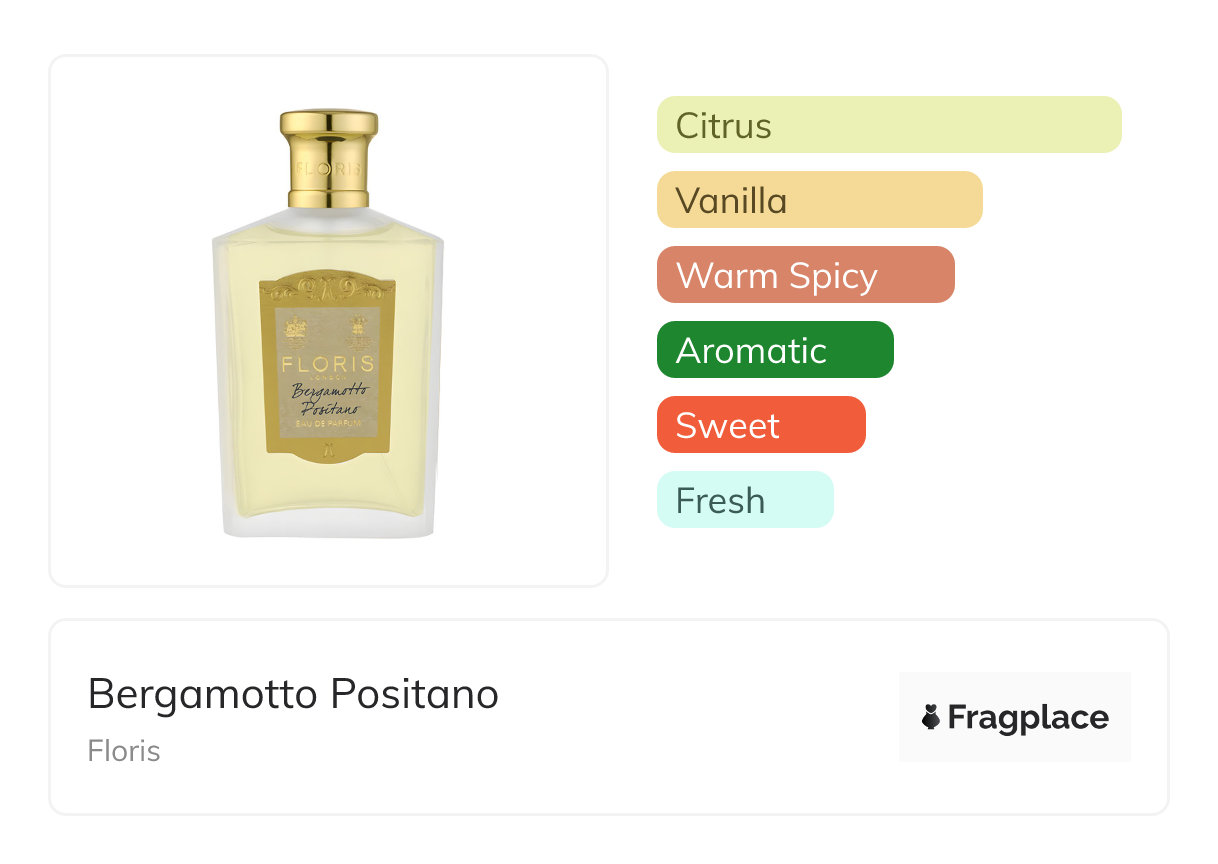Screen dimensions: 1218x864
Task: Click the small emblem at label bottom
Action: pos(328,453)
